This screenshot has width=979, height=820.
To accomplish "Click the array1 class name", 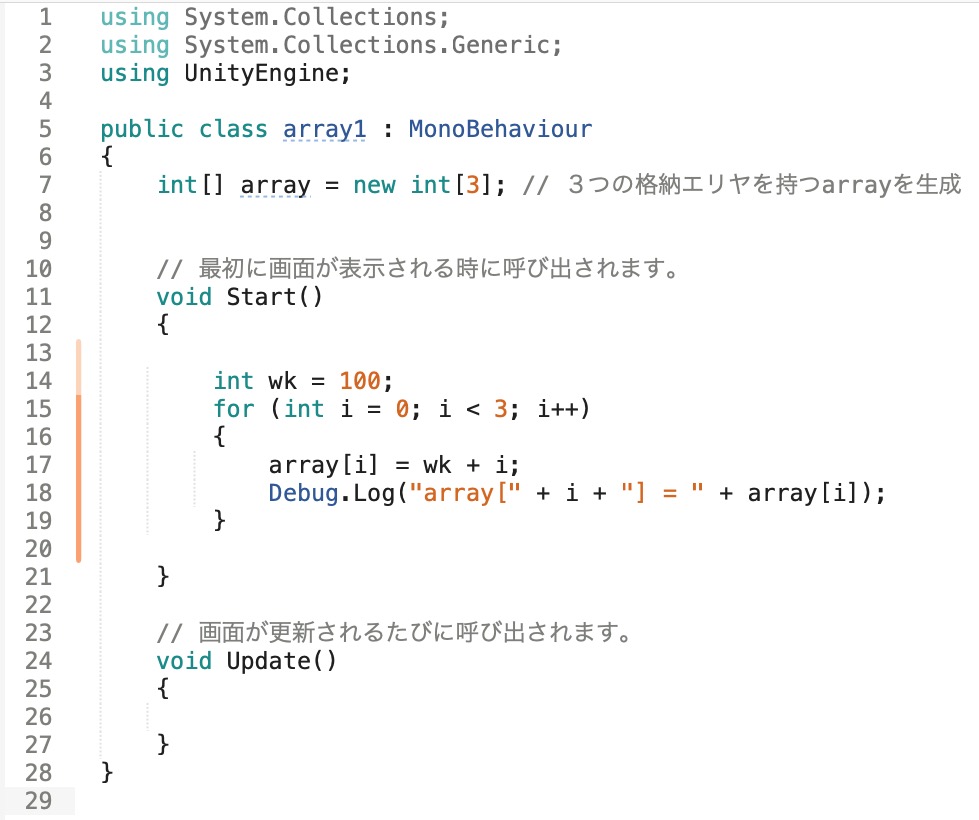I will click(x=325, y=129).
